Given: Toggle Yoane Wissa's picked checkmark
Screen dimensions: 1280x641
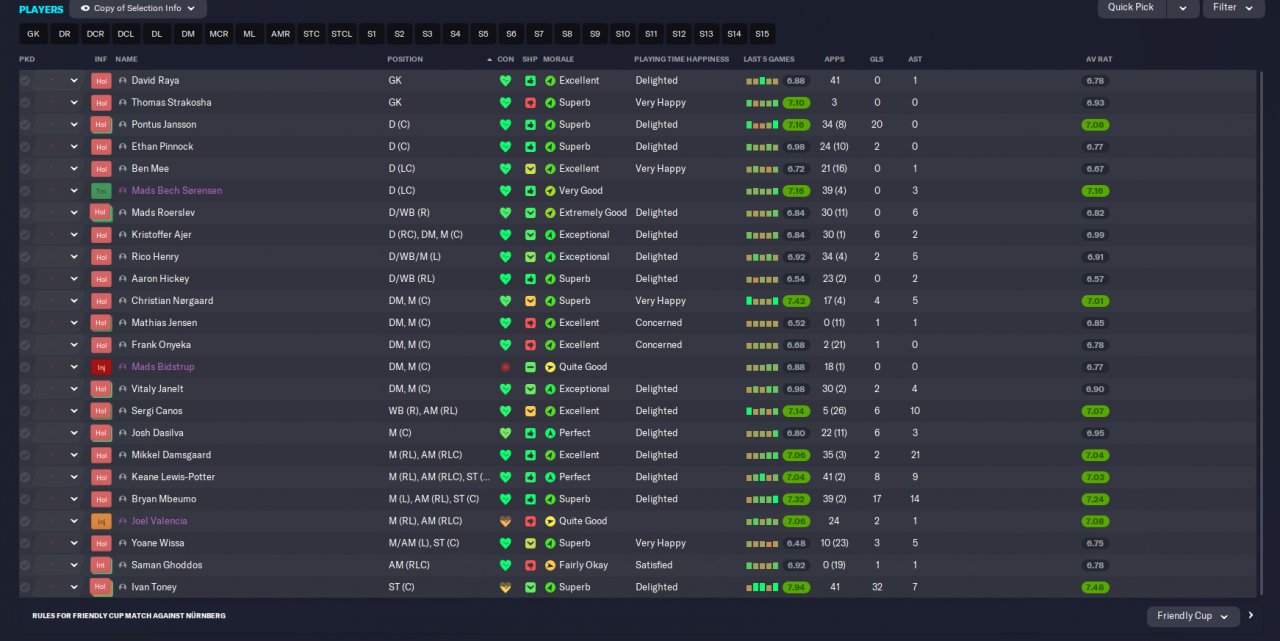Looking at the screenshot, I should coord(25,543).
